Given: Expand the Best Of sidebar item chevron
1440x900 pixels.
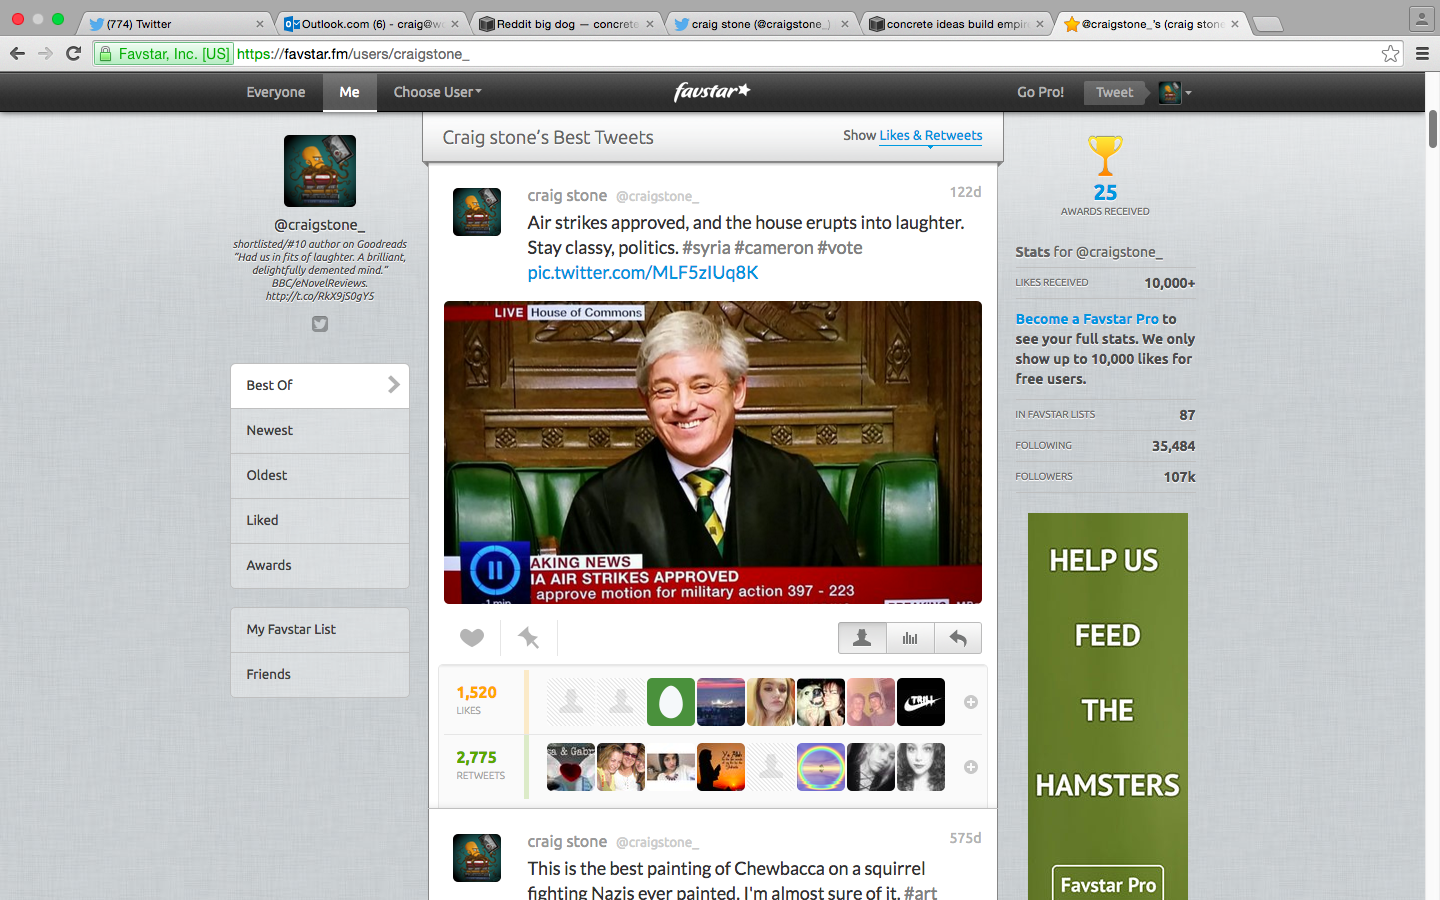Looking at the screenshot, I should [393, 385].
